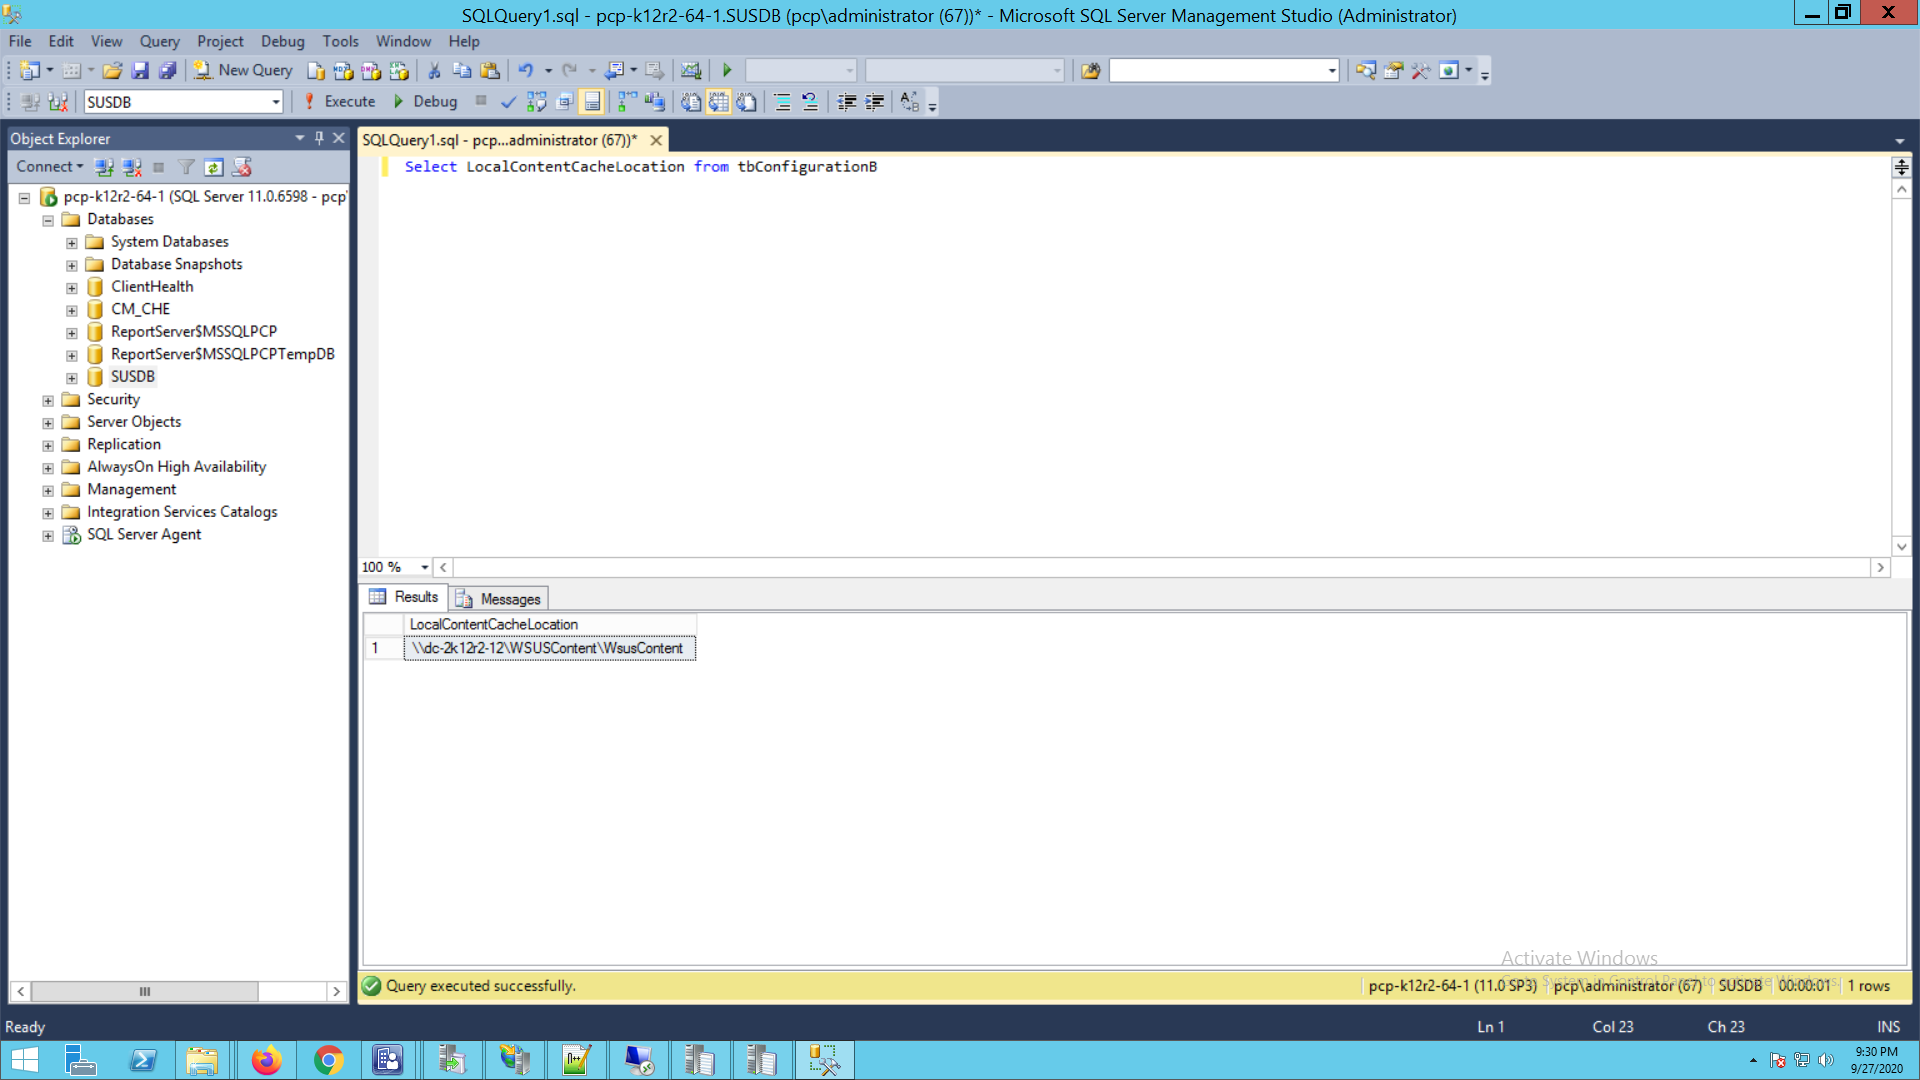Toggle the Object Explorer auto-hide pin
This screenshot has height=1080, width=1920.
coord(319,138)
